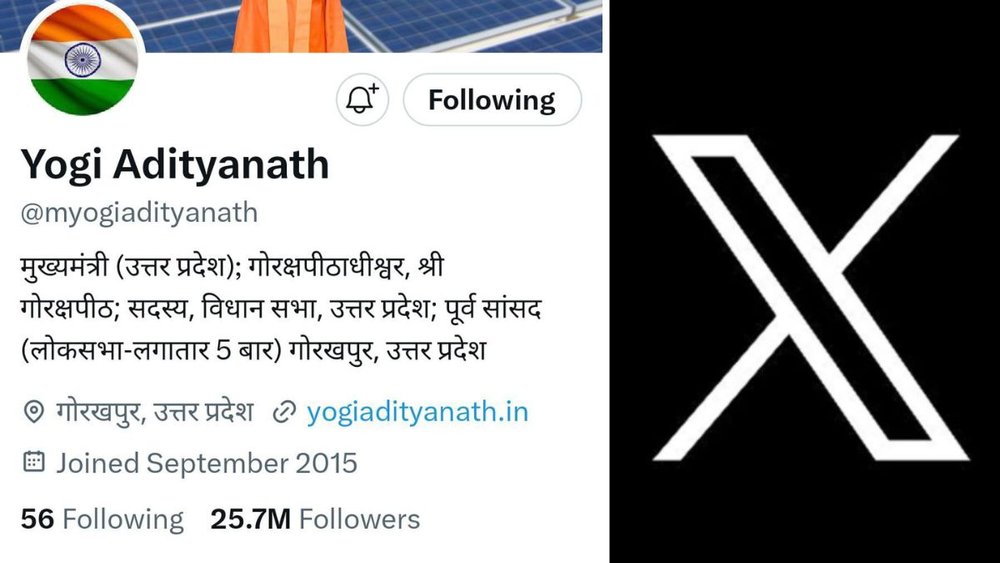Image resolution: width=1000 pixels, height=563 pixels.
Task: Select the मुख्यमंत्री word in bio
Action: [66, 267]
